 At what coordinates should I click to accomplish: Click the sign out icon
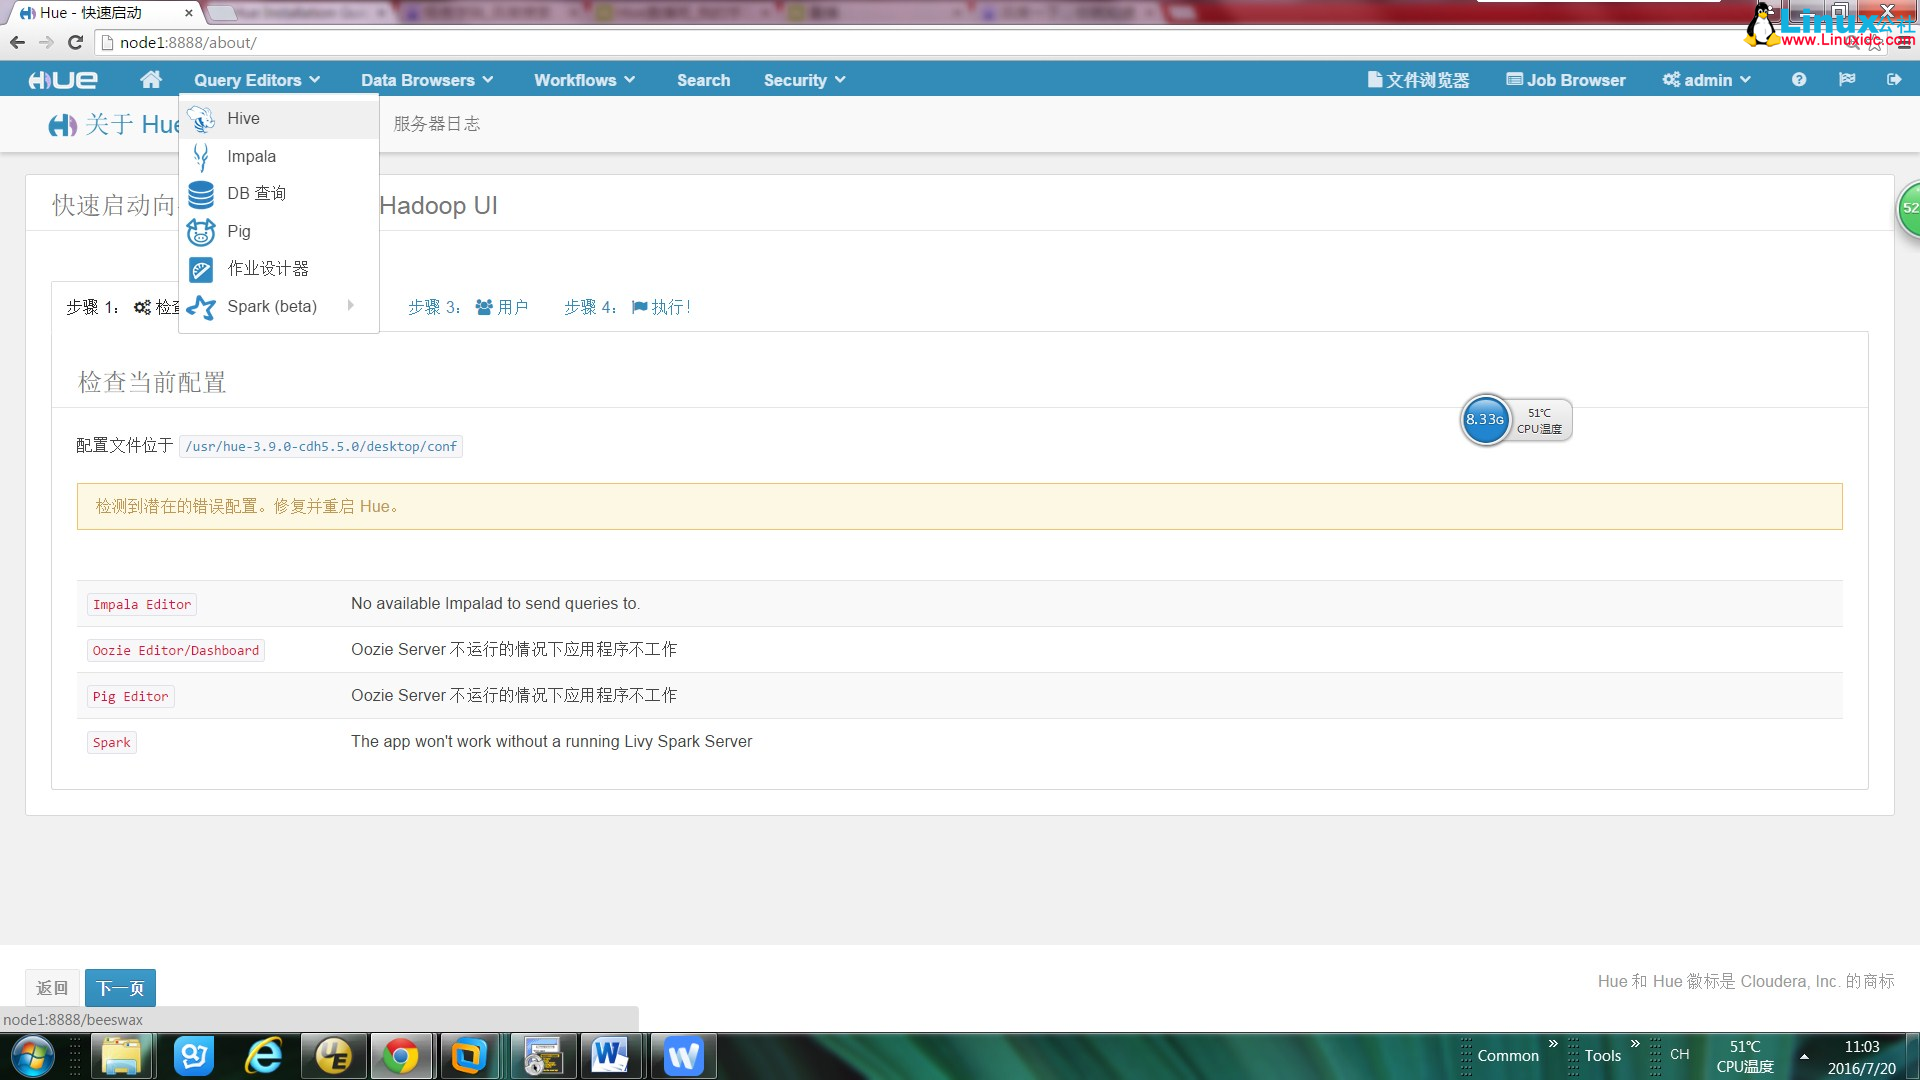(x=1894, y=80)
